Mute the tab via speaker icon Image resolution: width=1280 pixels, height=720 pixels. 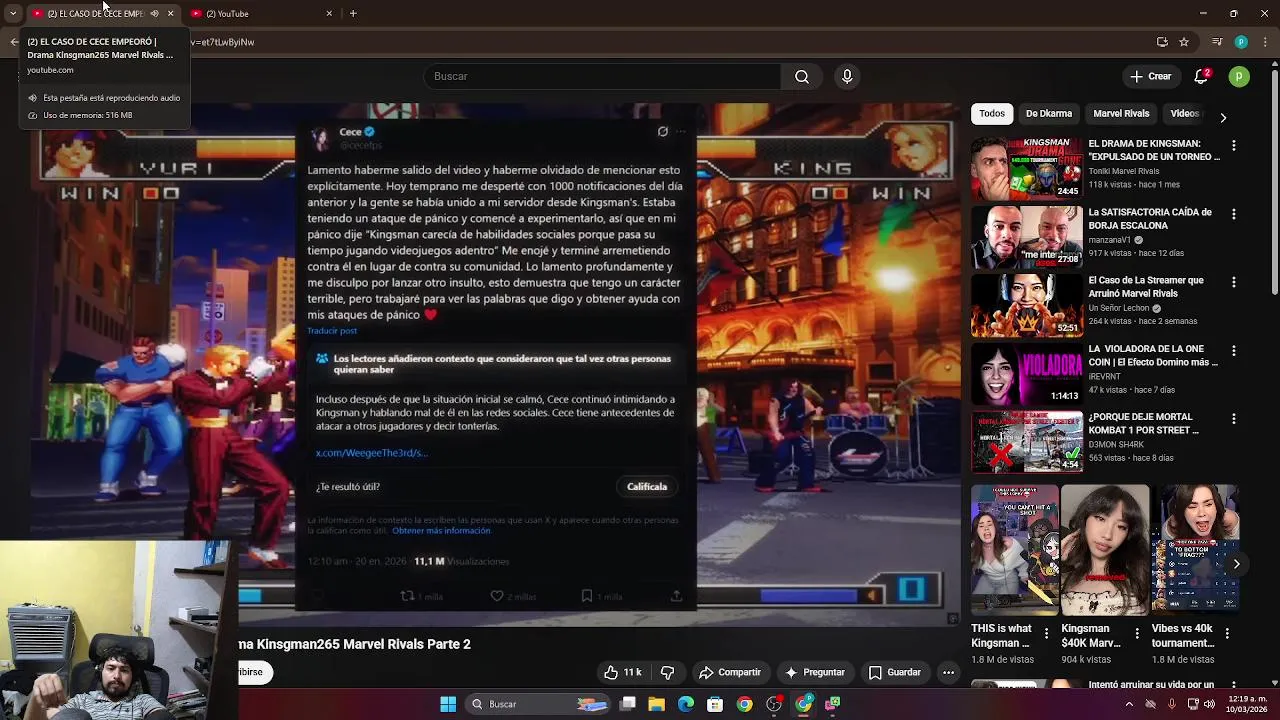[x=154, y=13]
